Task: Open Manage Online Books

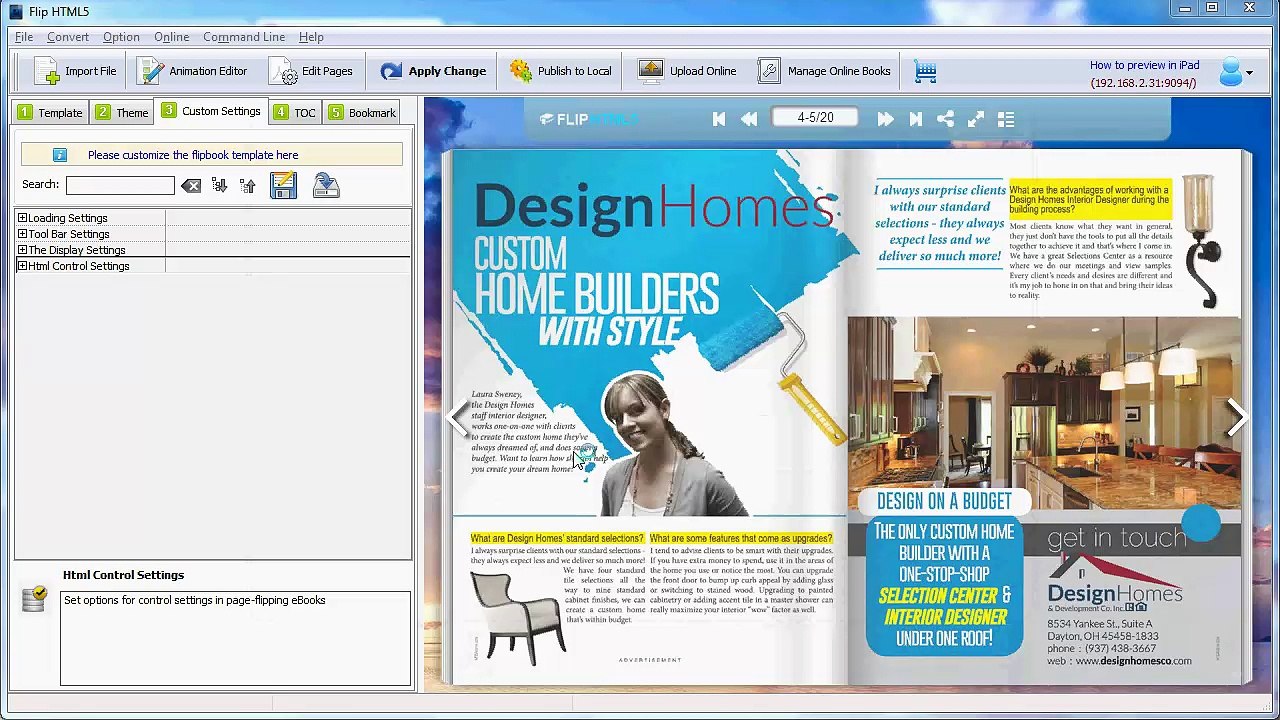Action: (824, 71)
